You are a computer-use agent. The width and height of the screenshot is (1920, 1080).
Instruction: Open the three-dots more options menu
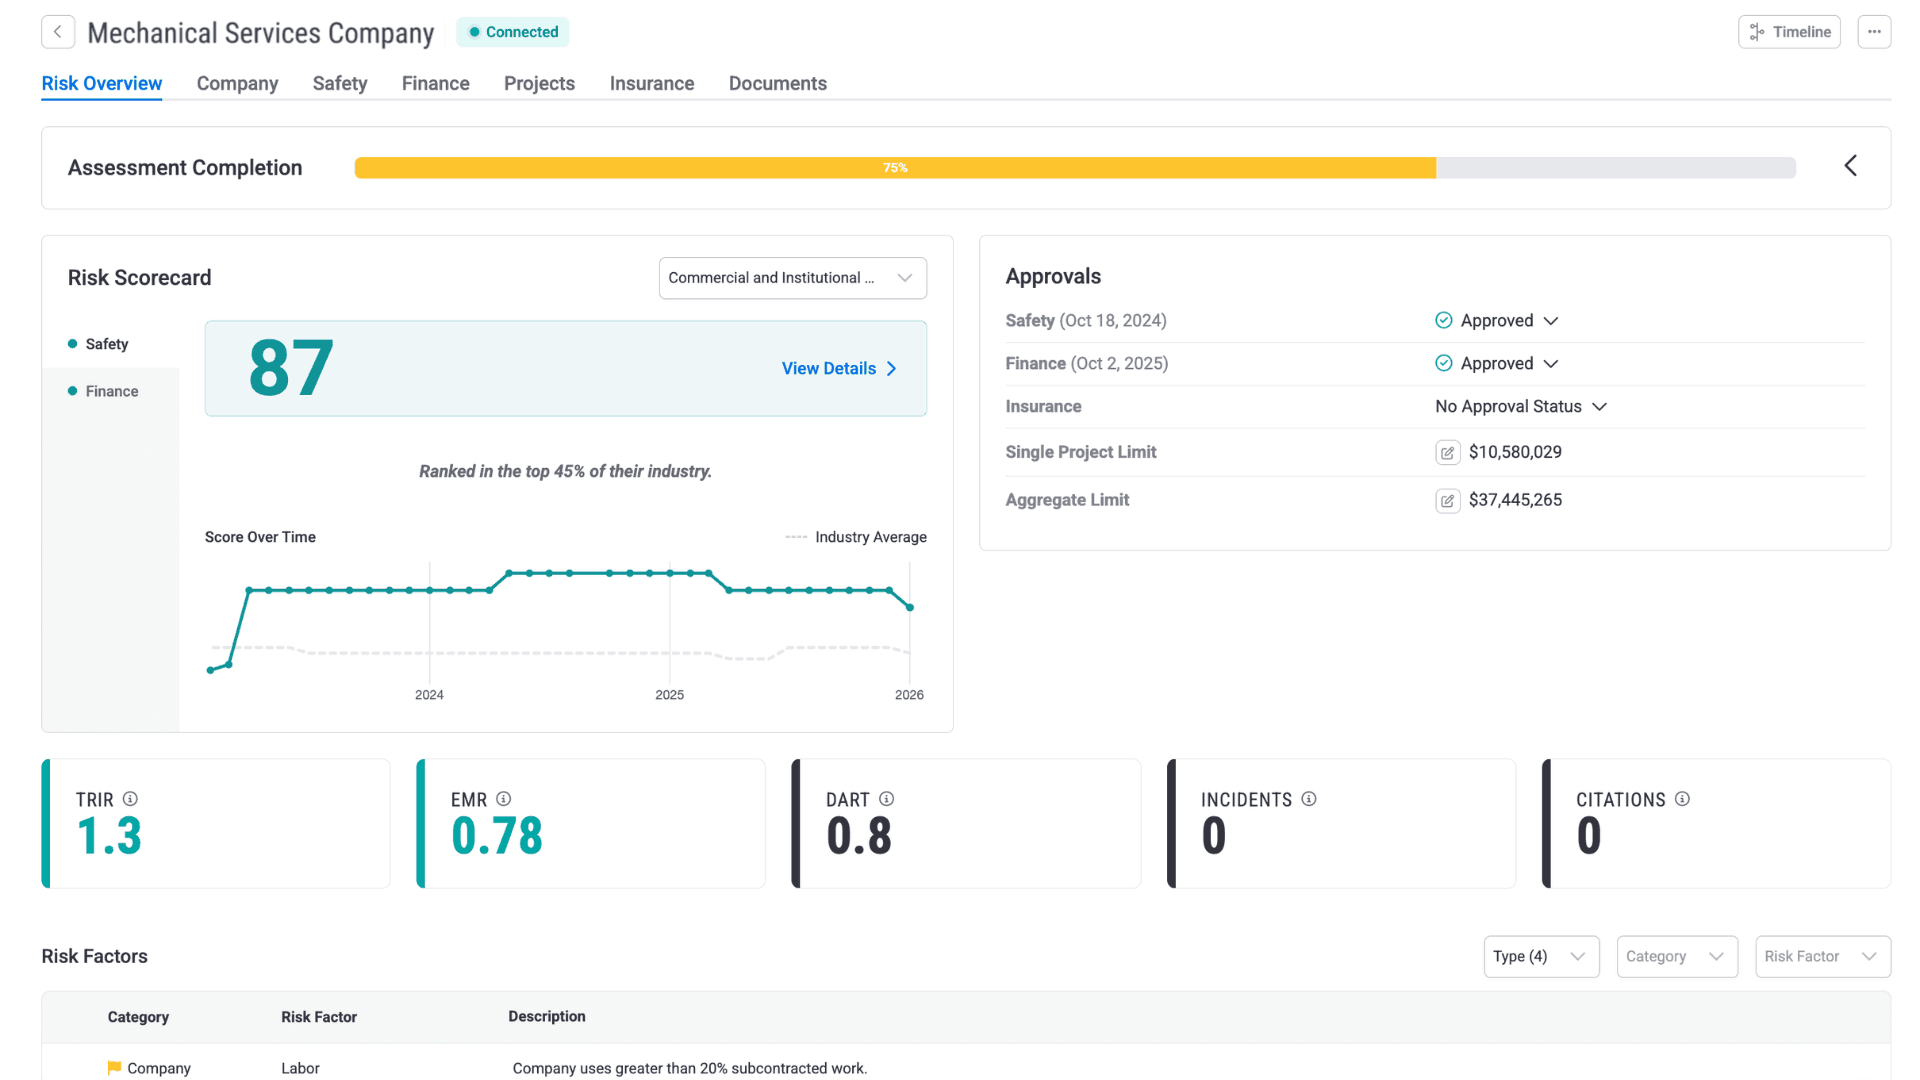pyautogui.click(x=1874, y=32)
